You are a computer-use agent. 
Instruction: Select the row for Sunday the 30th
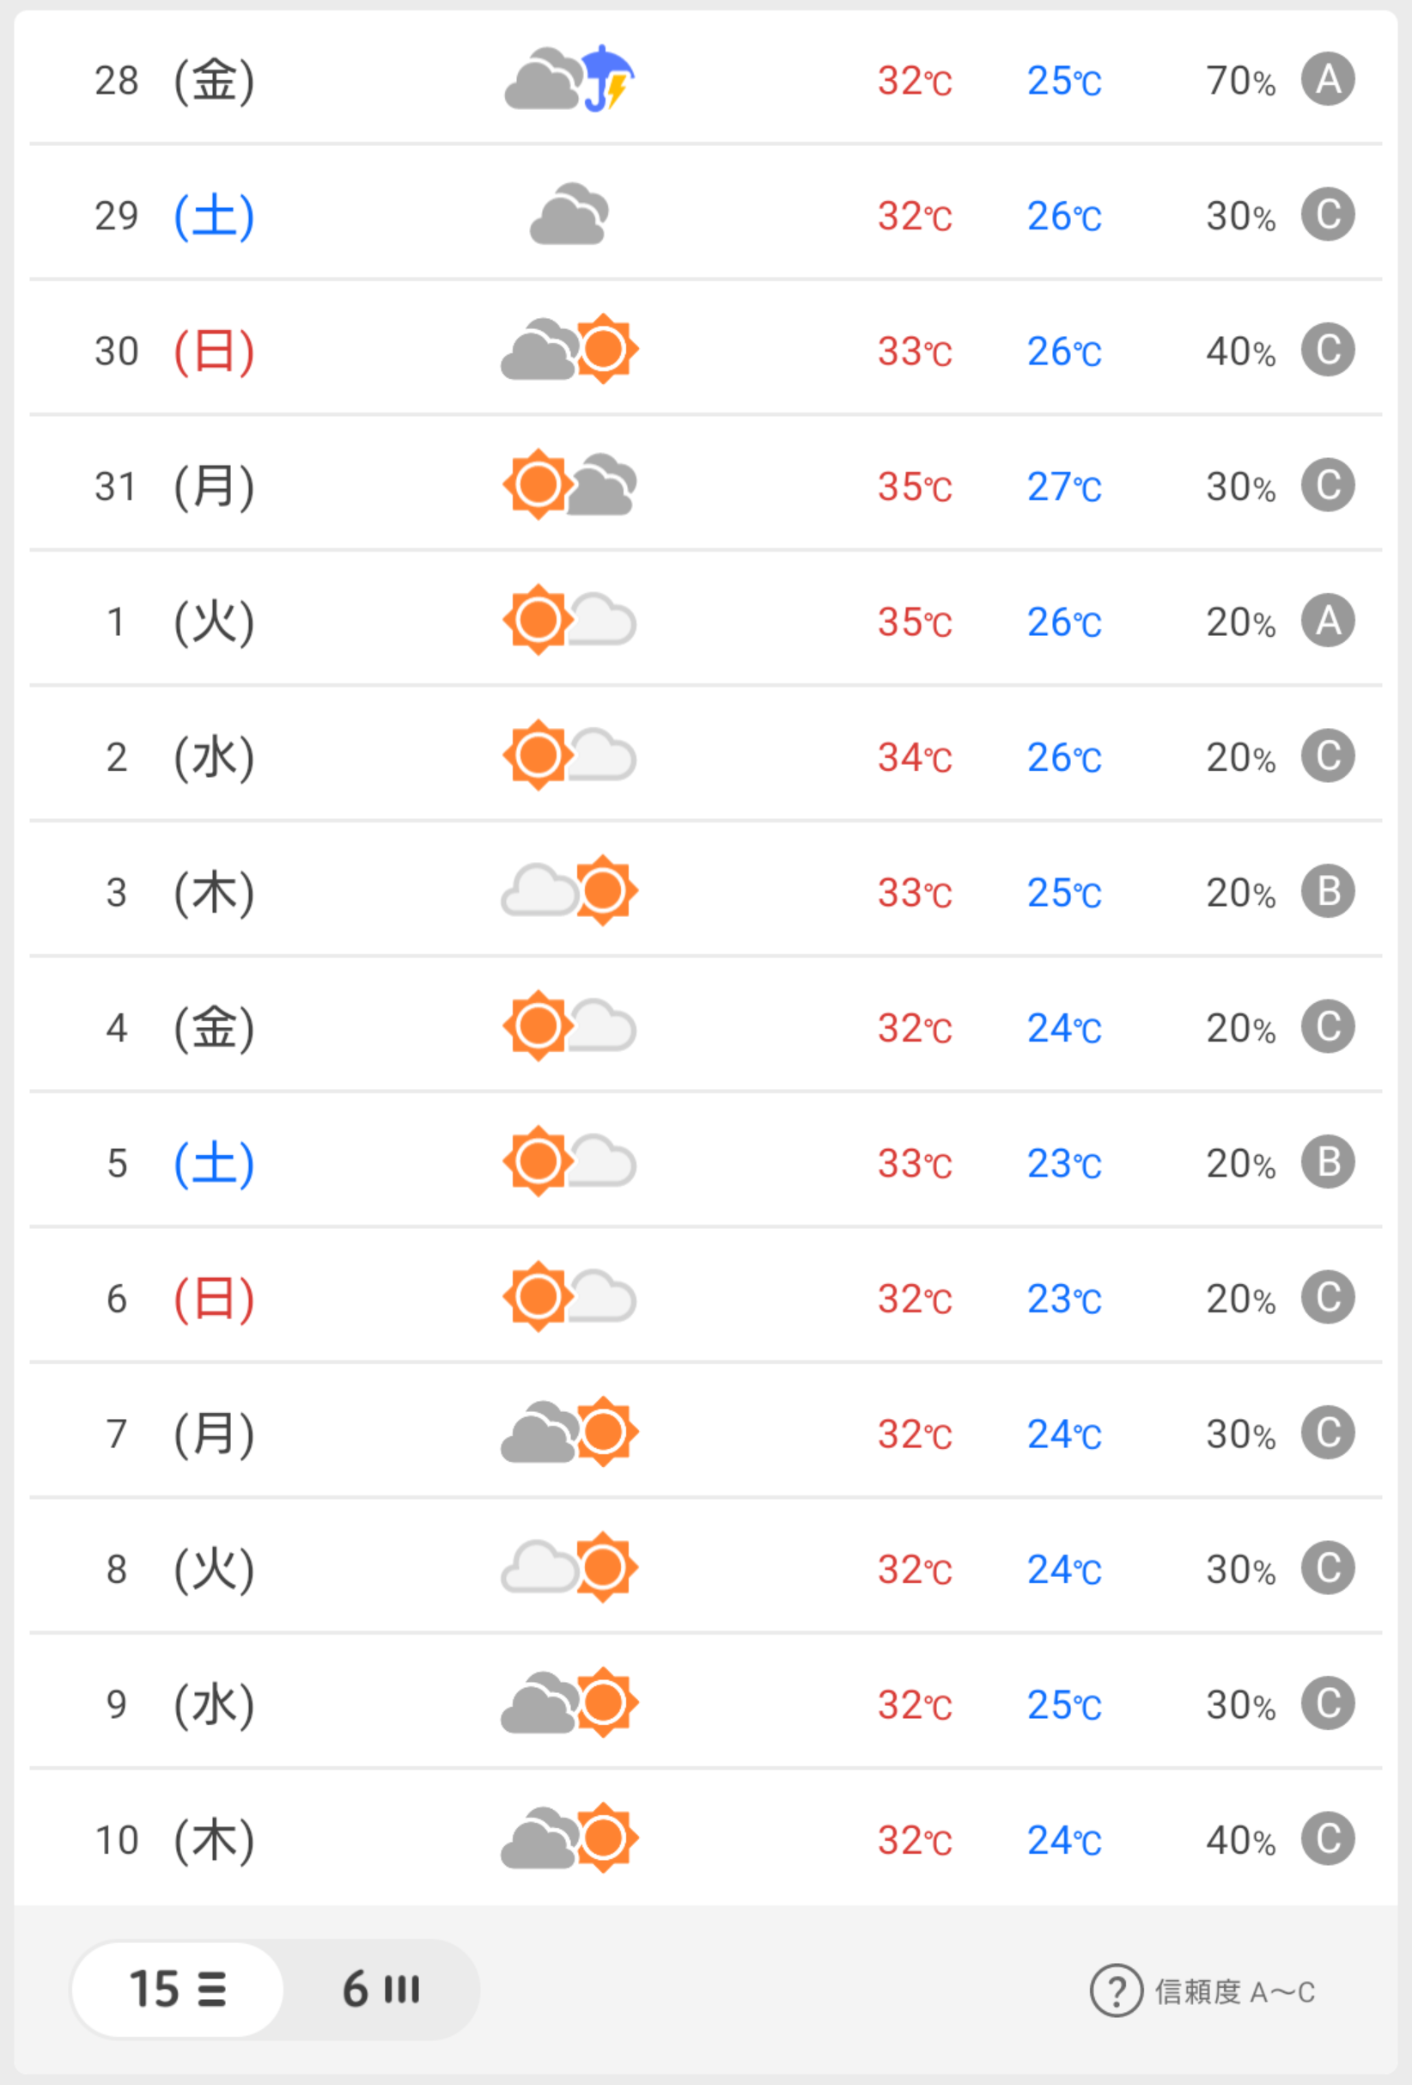pyautogui.click(x=706, y=350)
